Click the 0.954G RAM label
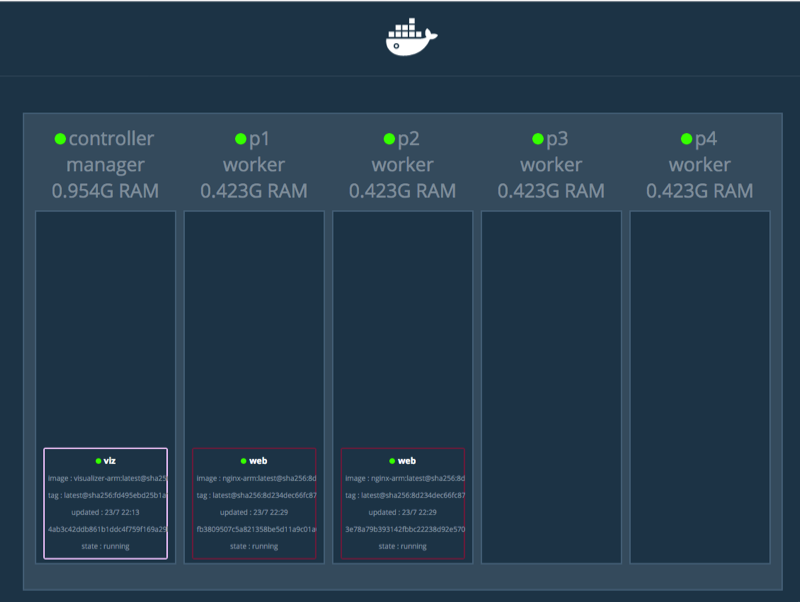The height and width of the screenshot is (602, 800). [x=105, y=190]
